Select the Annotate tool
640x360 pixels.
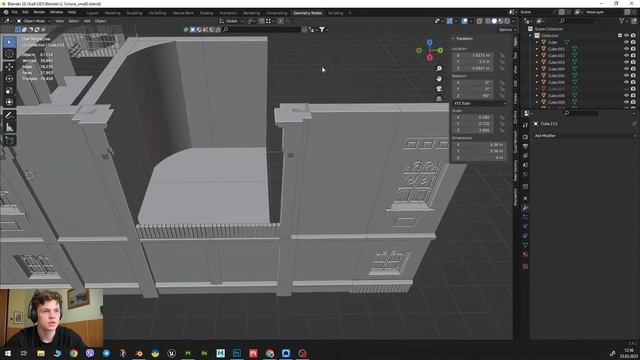point(9,116)
